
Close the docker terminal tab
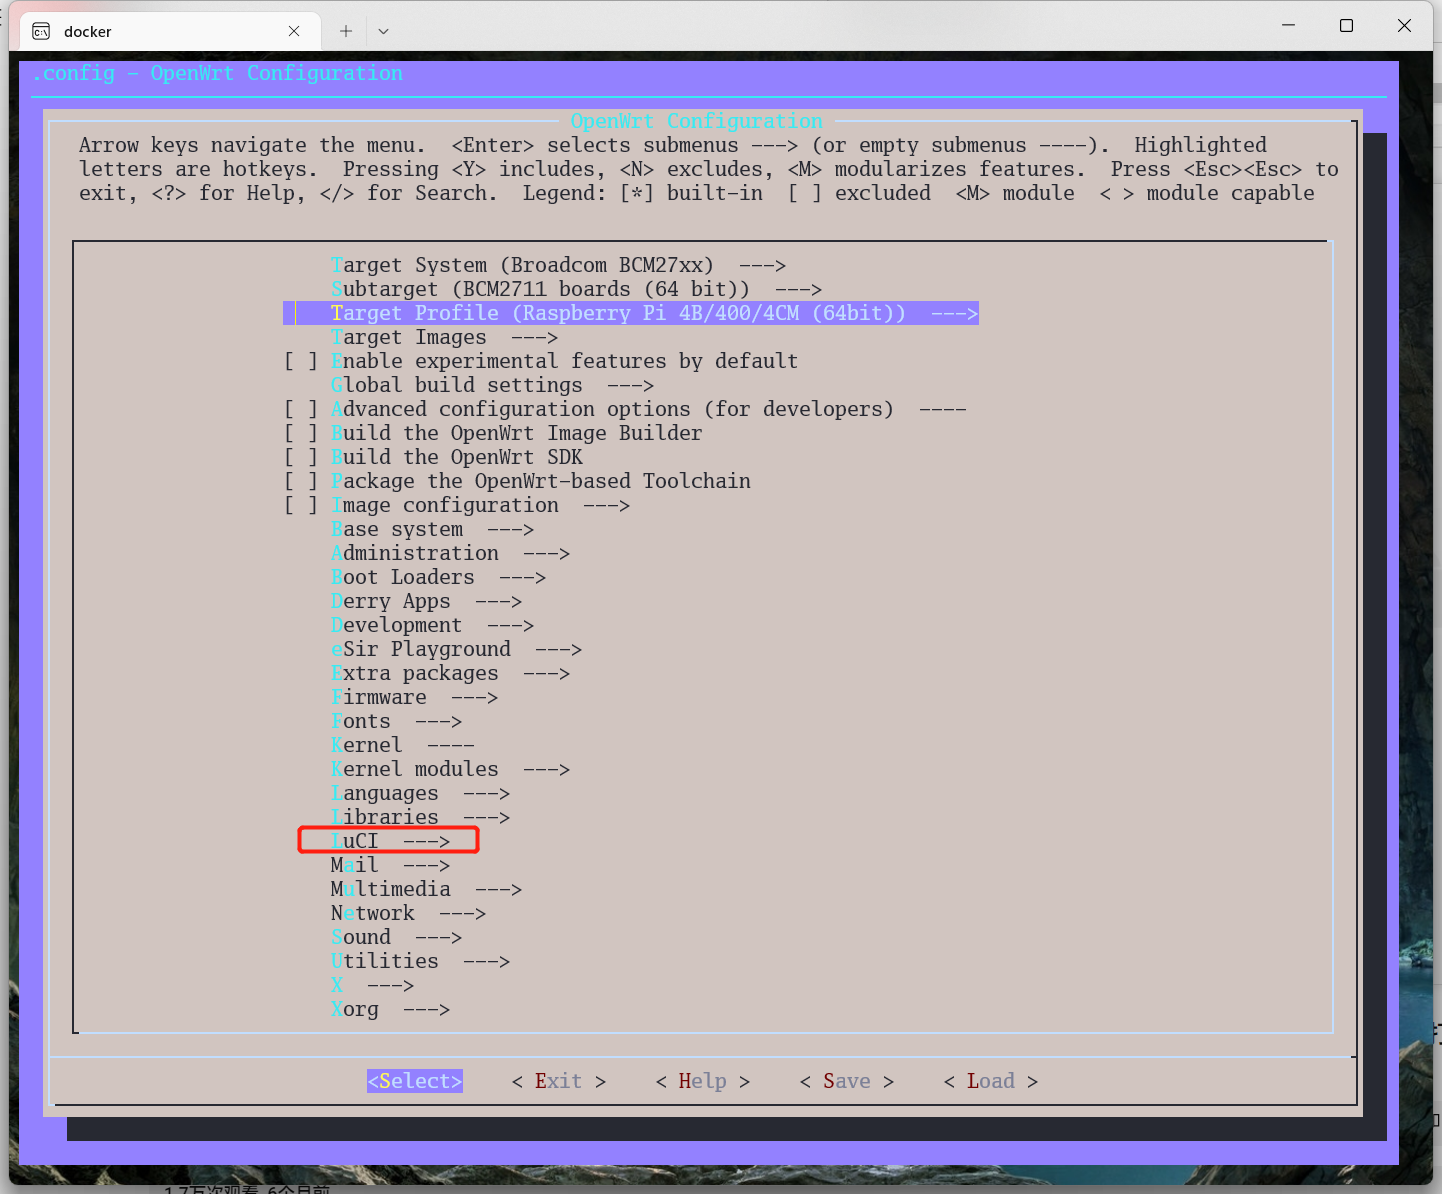click(x=294, y=31)
